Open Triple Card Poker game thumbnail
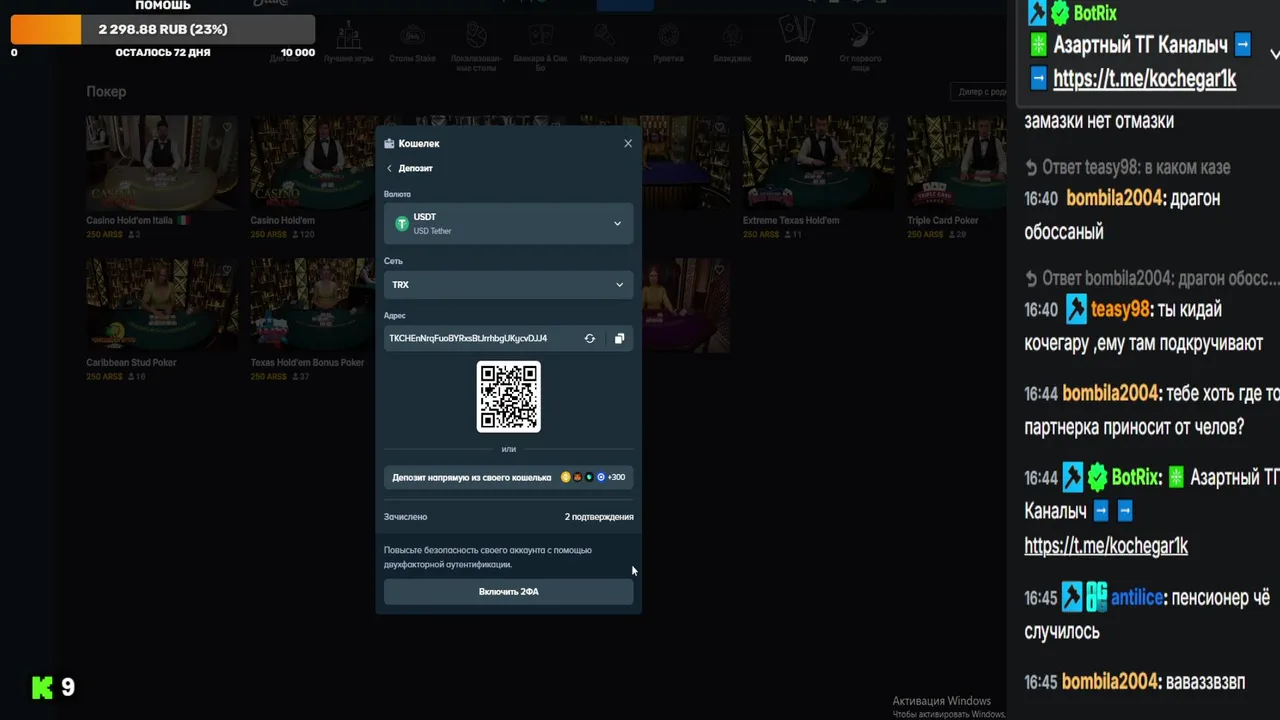Viewport: 1280px width, 720px height. pos(957,163)
